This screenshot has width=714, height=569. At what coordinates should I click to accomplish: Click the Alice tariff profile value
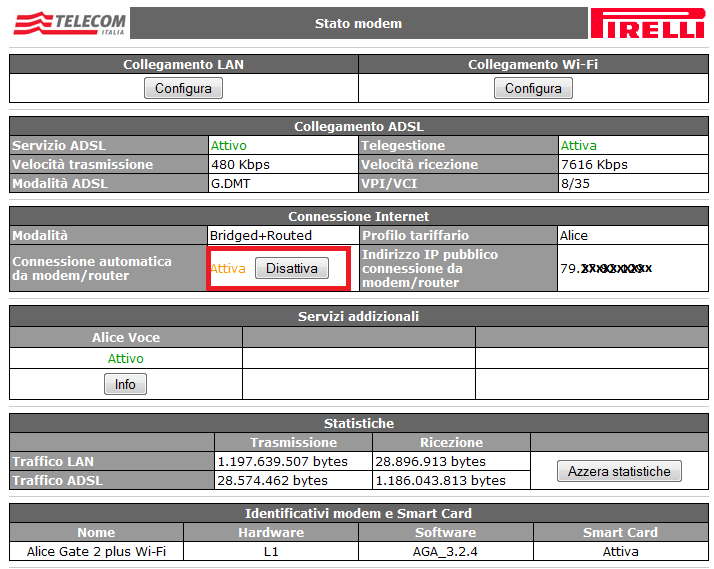pos(574,235)
